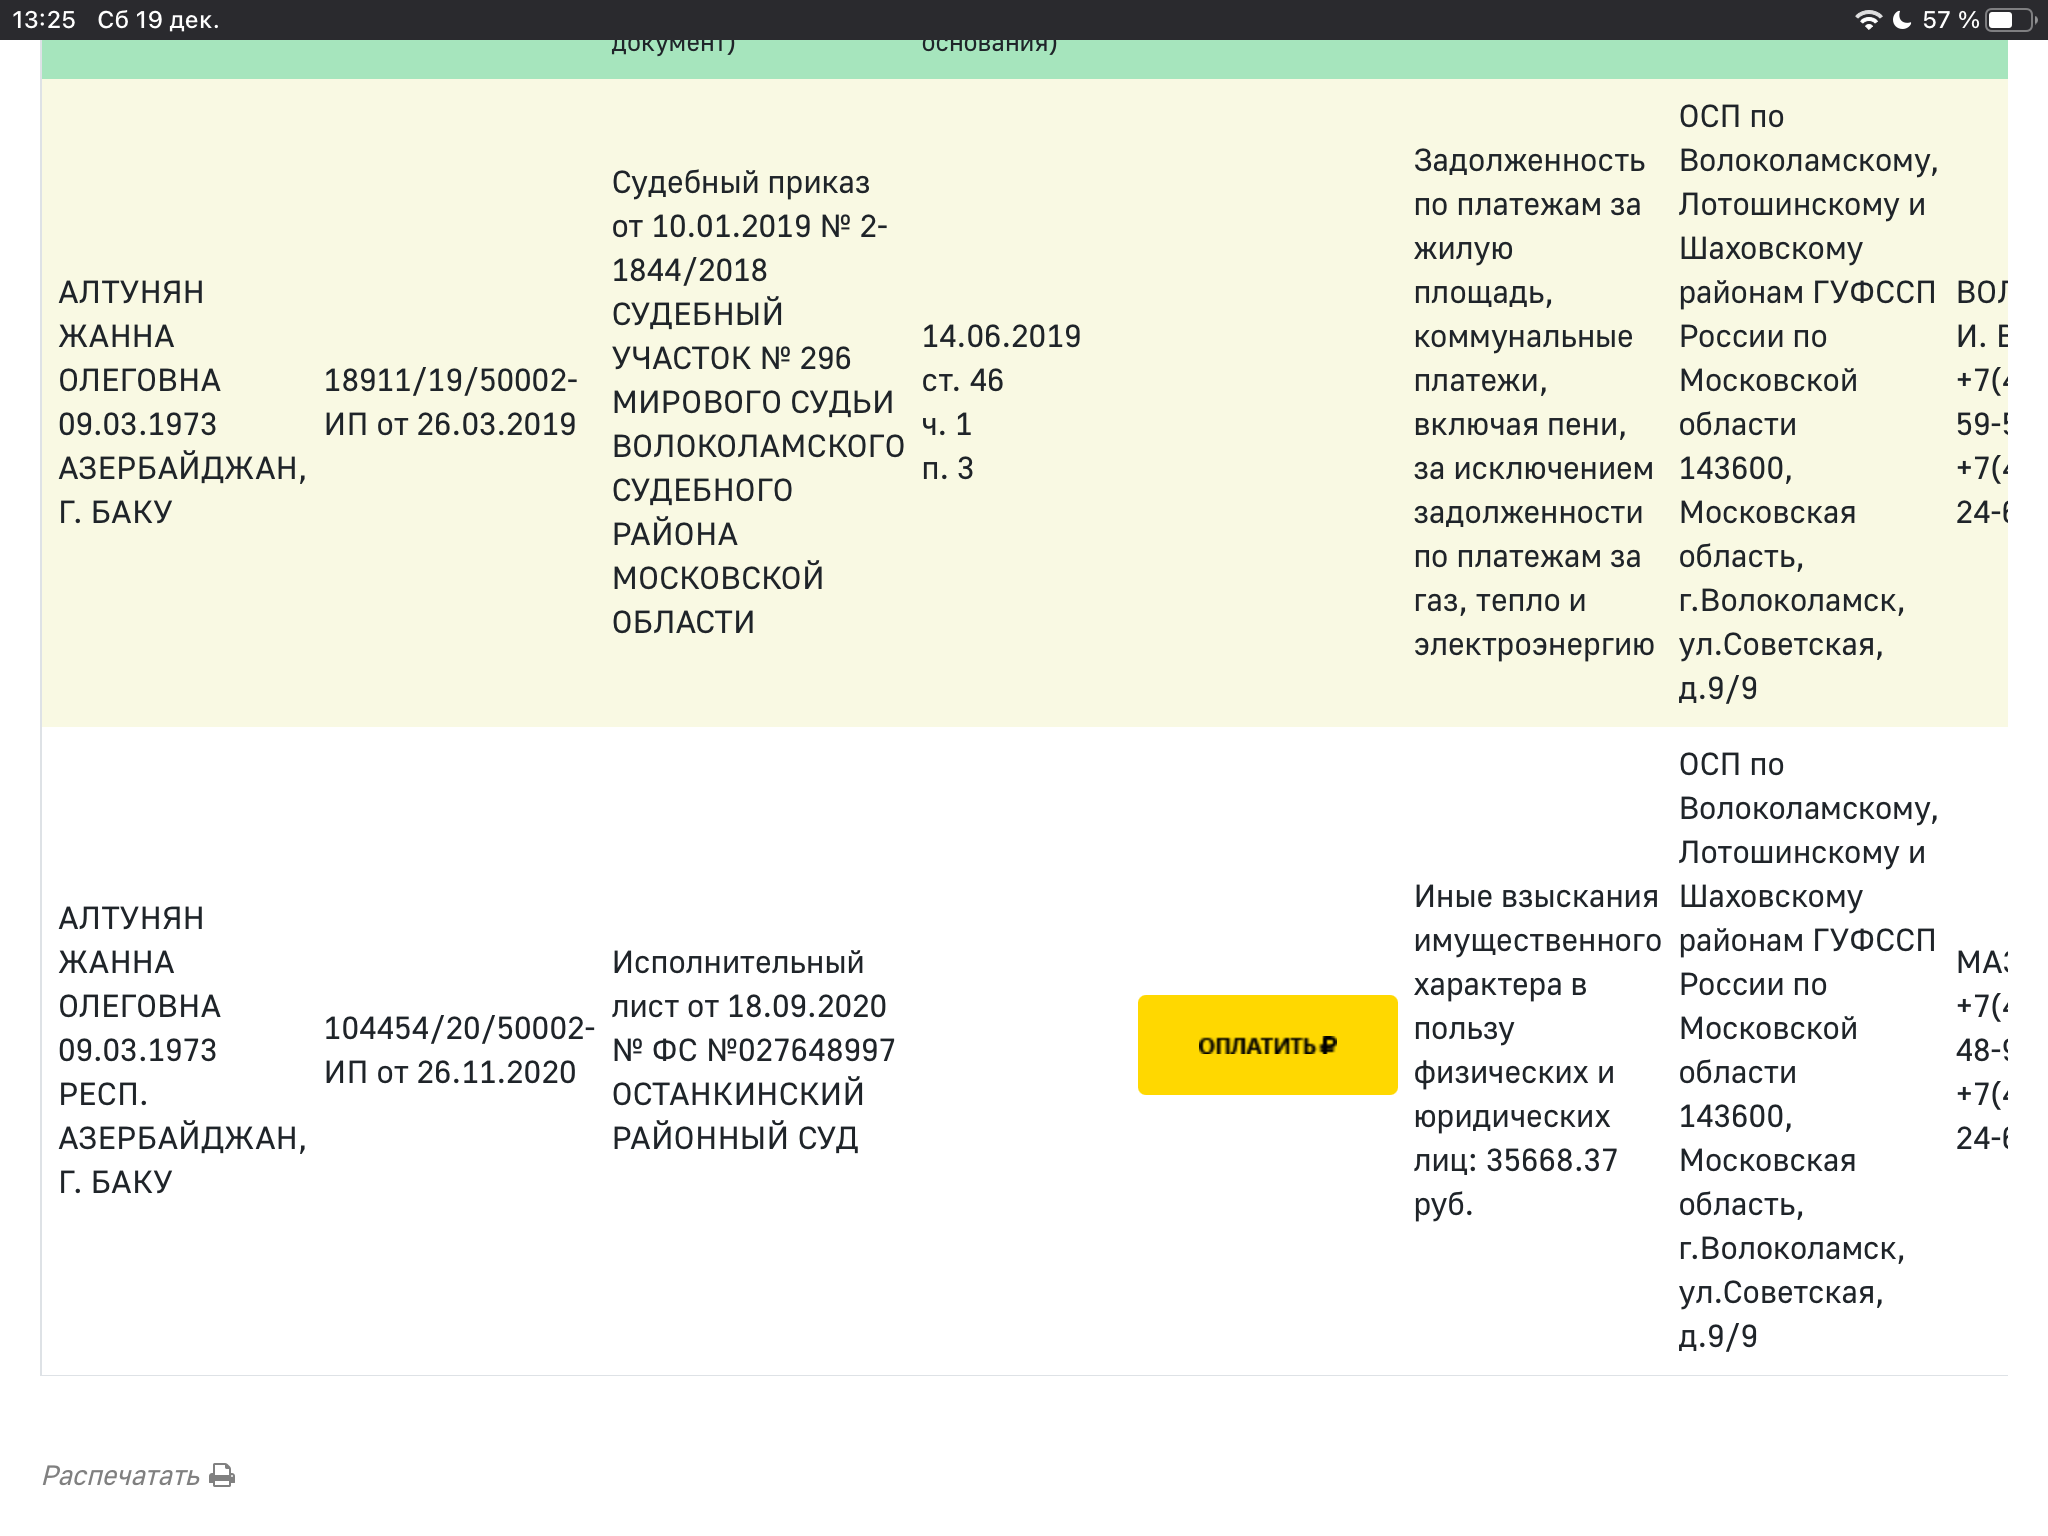Tap the 13:25 clock in status bar

coord(44,20)
